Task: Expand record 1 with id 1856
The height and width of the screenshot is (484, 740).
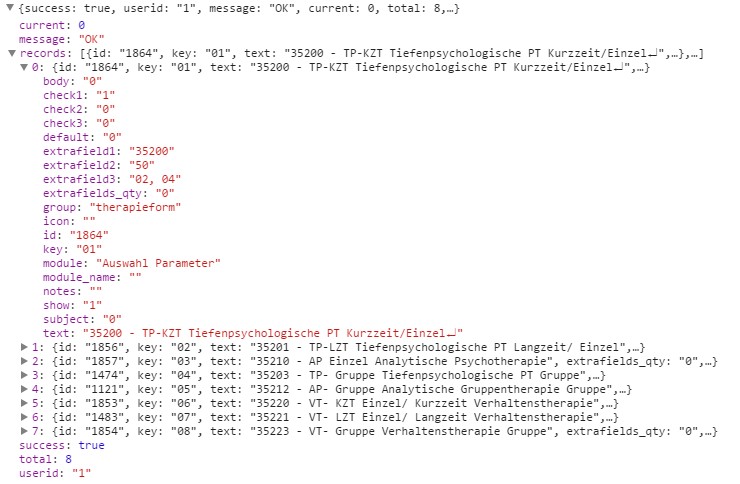Action: 24,347
